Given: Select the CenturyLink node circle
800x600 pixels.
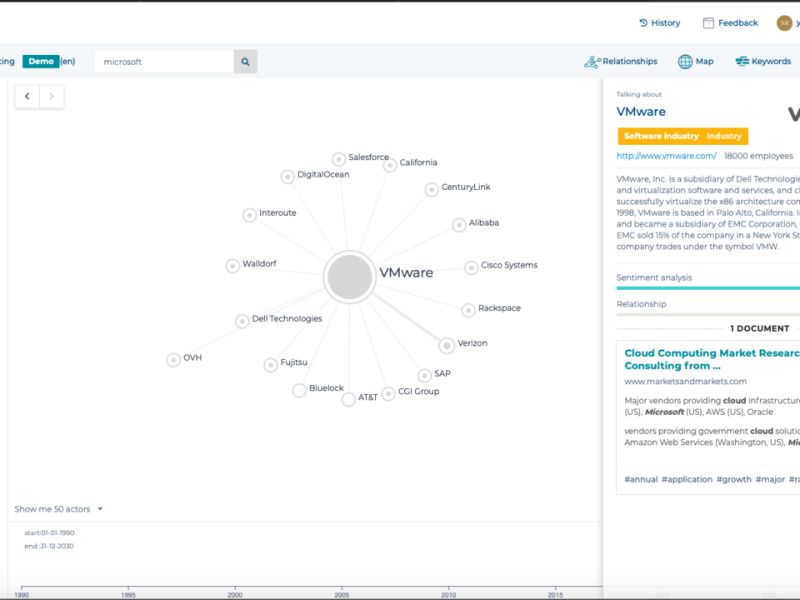Looking at the screenshot, I should tap(432, 190).
